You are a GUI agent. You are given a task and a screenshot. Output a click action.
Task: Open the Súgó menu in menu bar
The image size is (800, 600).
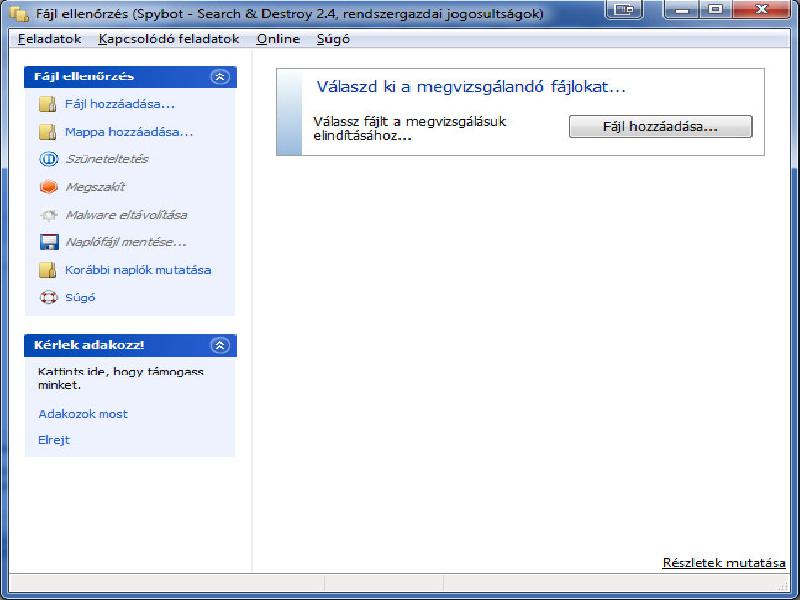coord(333,39)
